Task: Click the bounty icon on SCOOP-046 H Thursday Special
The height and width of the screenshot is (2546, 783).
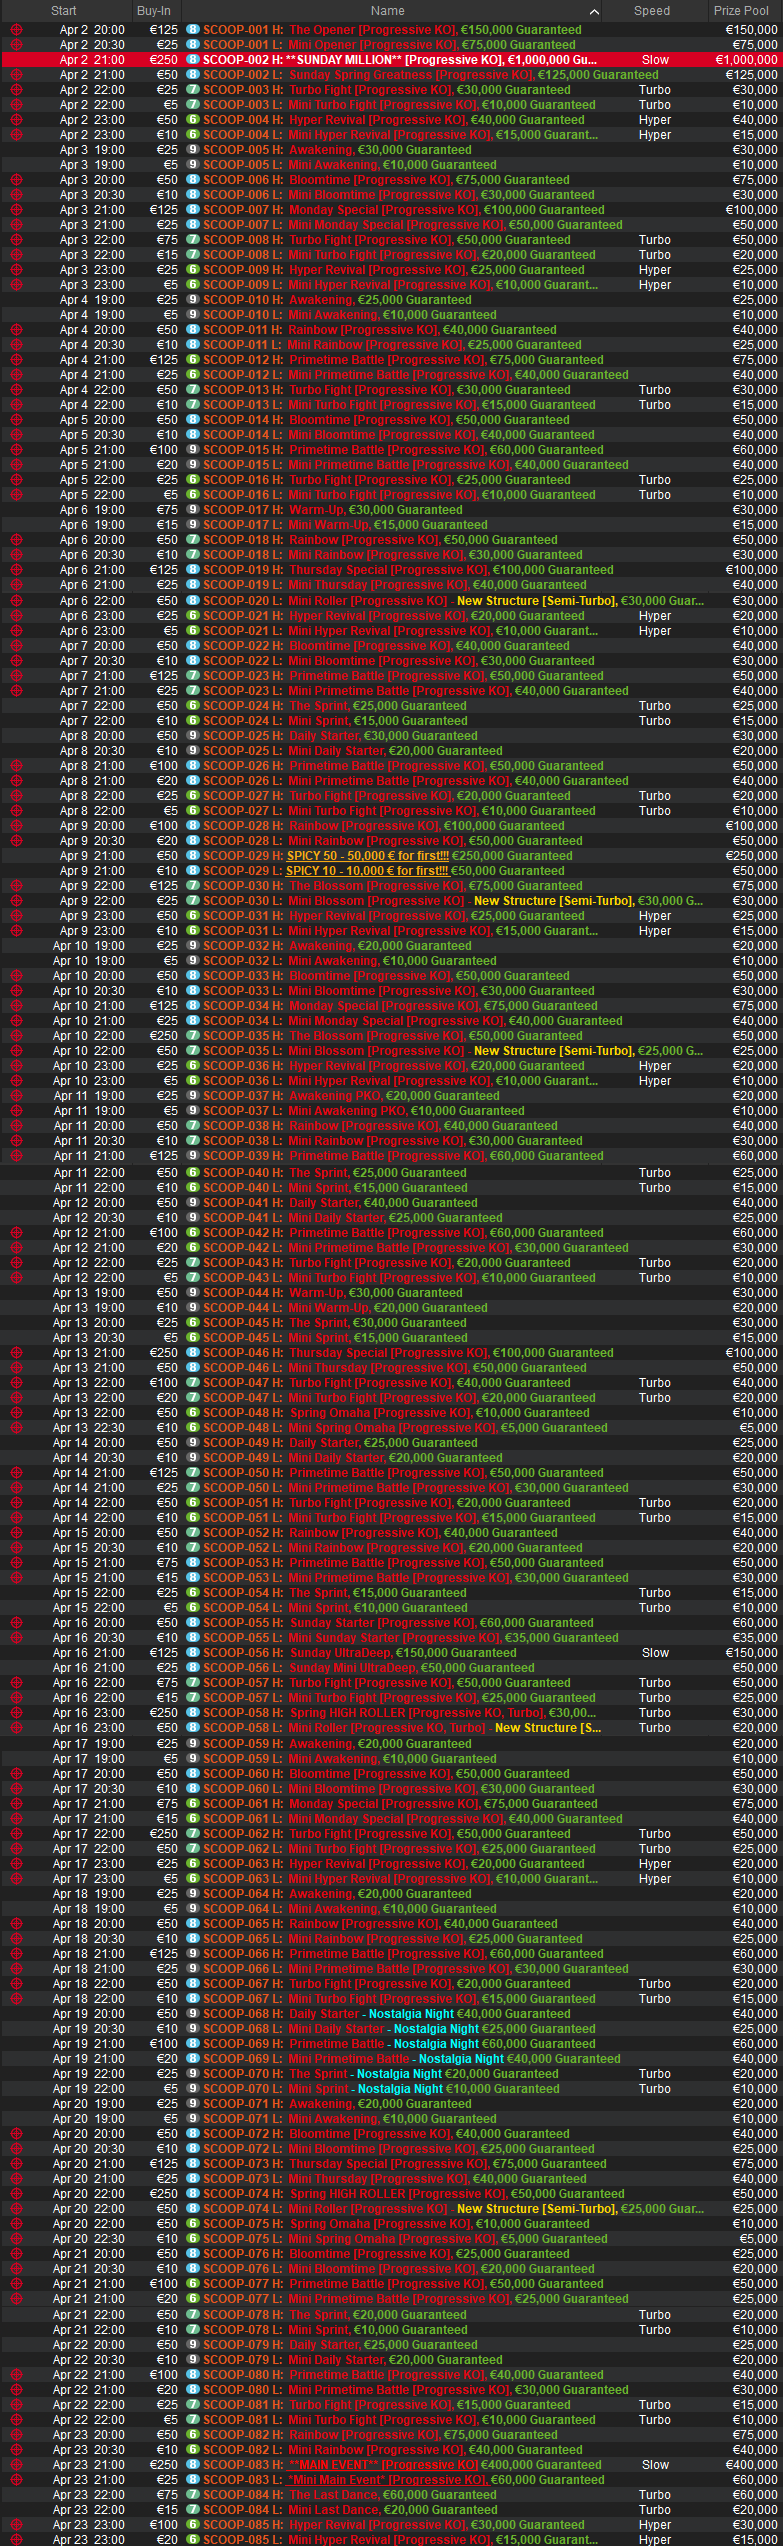Action: click(16, 1353)
